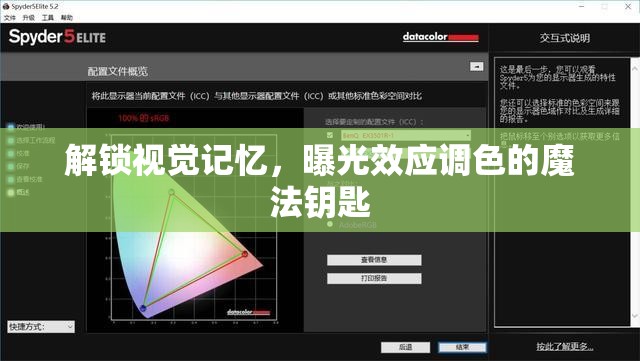Click the 交互式说明 panel title

pyautogui.click(x=565, y=38)
